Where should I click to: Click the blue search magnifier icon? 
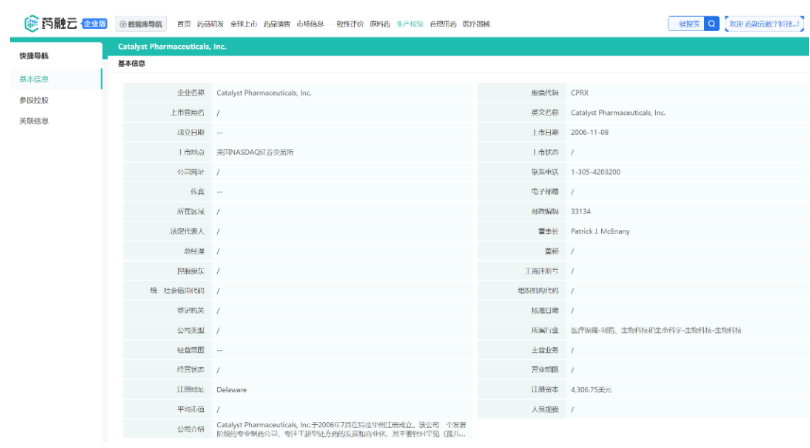tap(711, 24)
